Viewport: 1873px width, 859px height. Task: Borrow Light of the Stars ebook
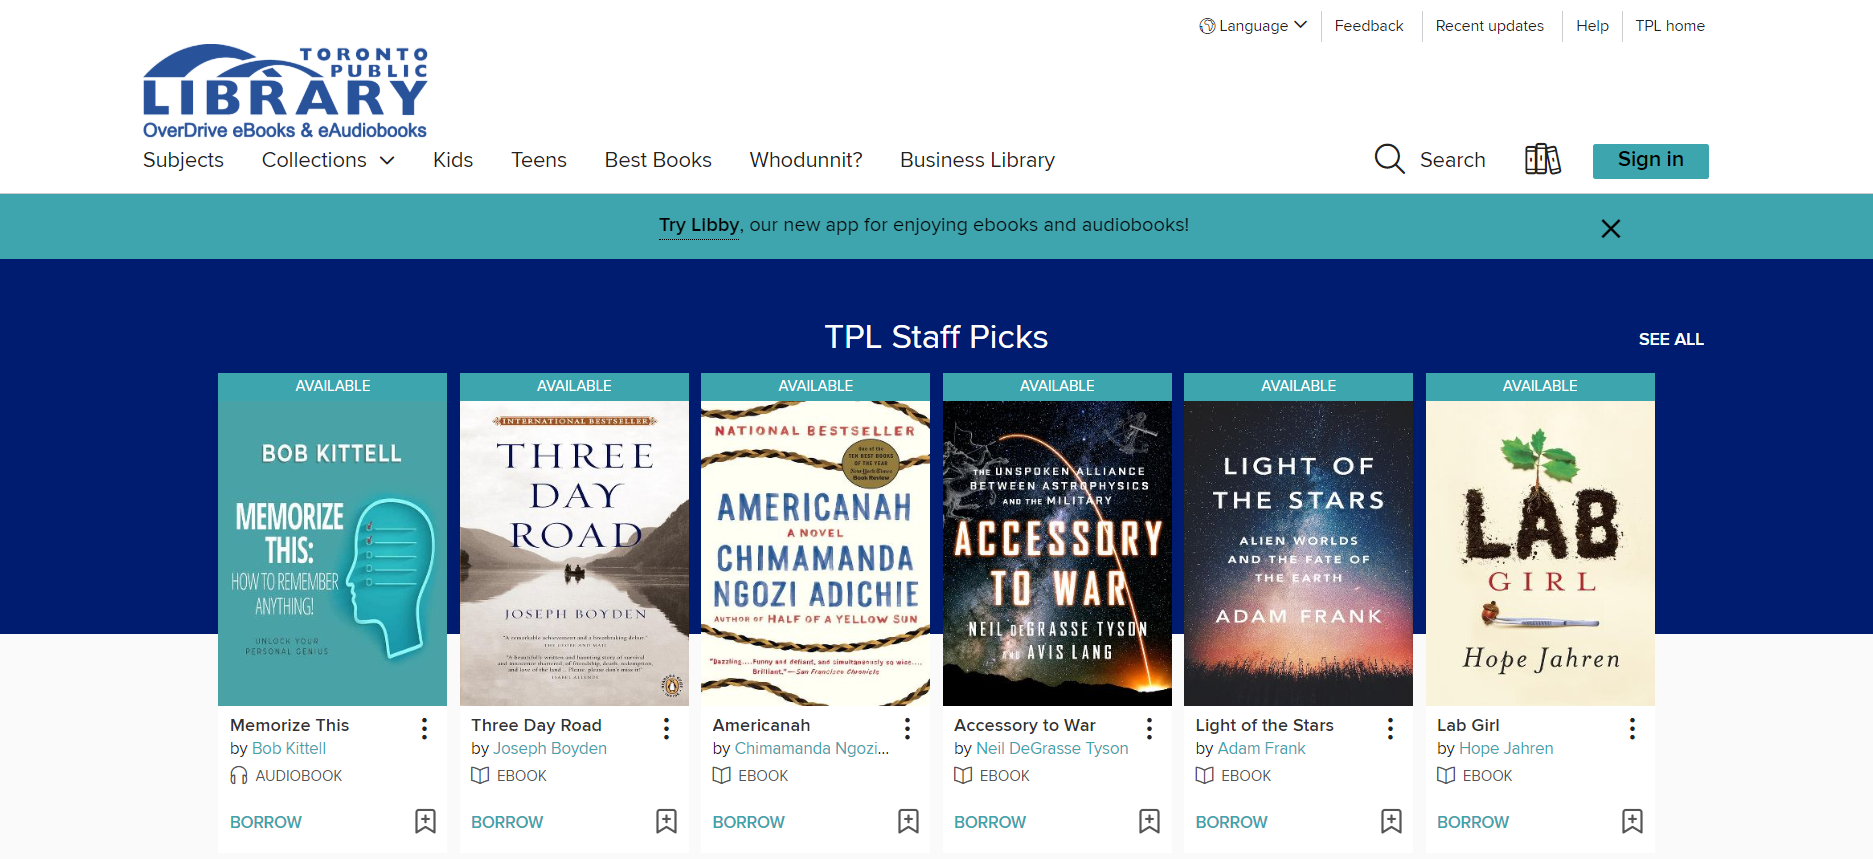pos(1232,822)
